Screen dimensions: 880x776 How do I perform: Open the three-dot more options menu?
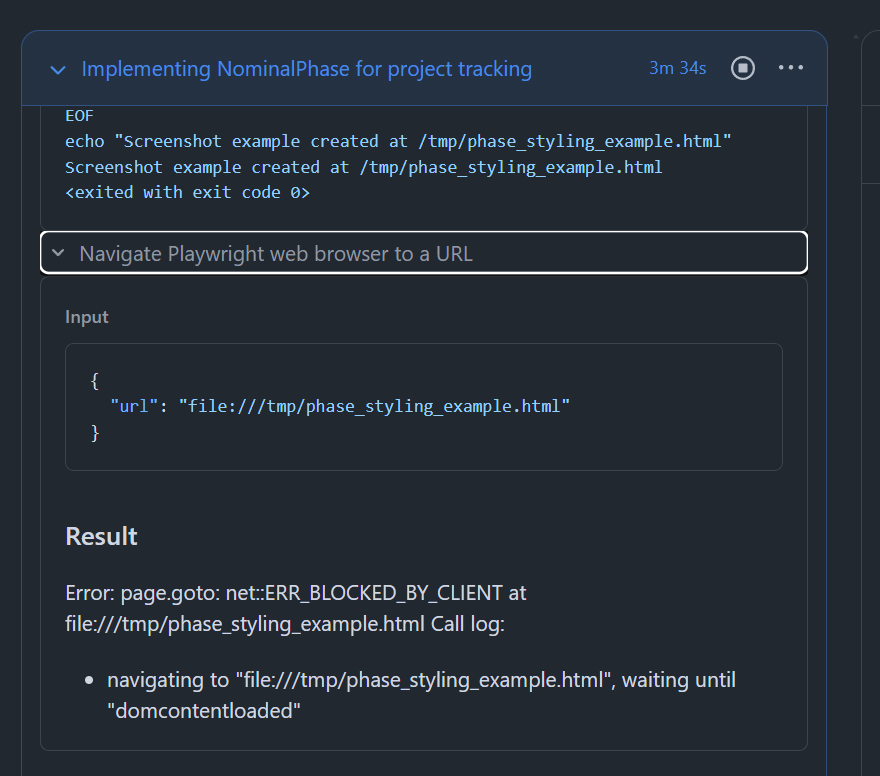(x=791, y=68)
